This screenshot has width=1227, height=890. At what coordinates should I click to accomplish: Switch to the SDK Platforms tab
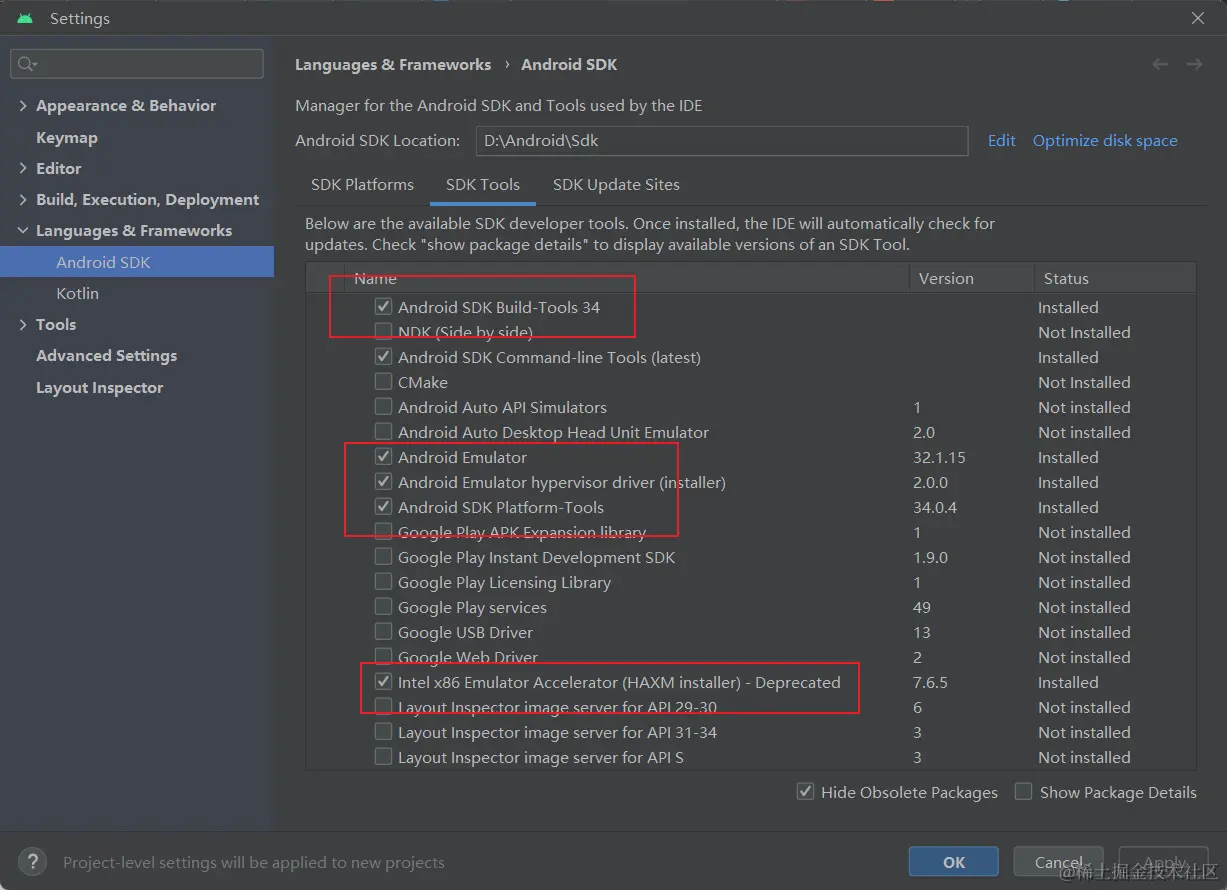(x=362, y=185)
